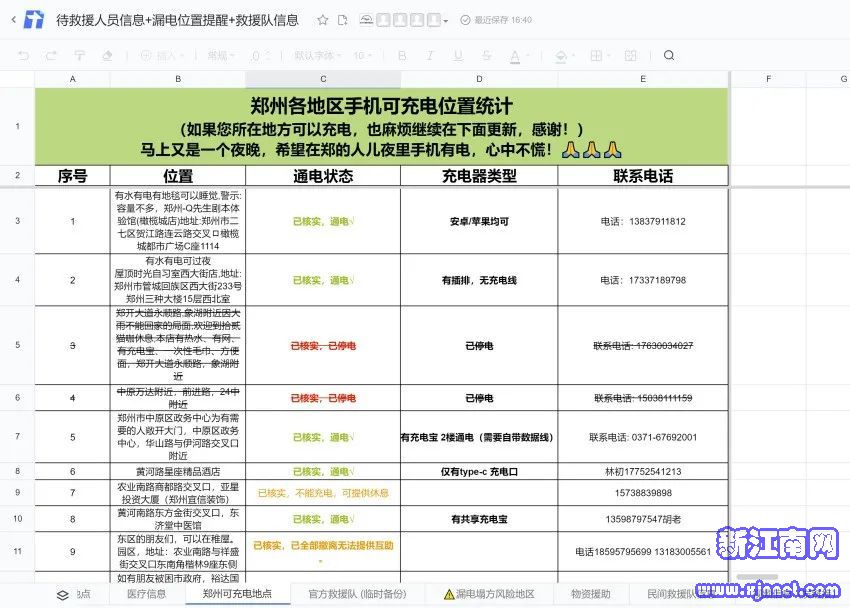Click the 有插排，无充电线 cell
850x608 pixels.
click(x=479, y=280)
